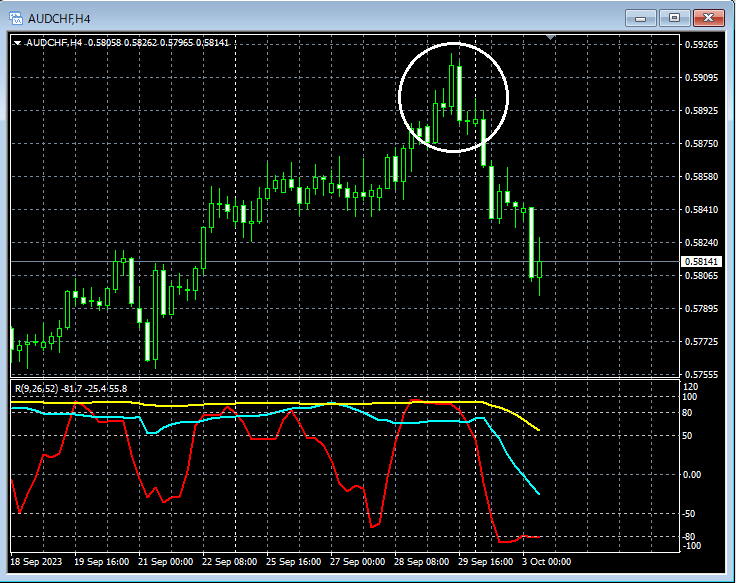Click the 0.57725 price scale label
The height and width of the screenshot is (583, 737).
point(701,341)
